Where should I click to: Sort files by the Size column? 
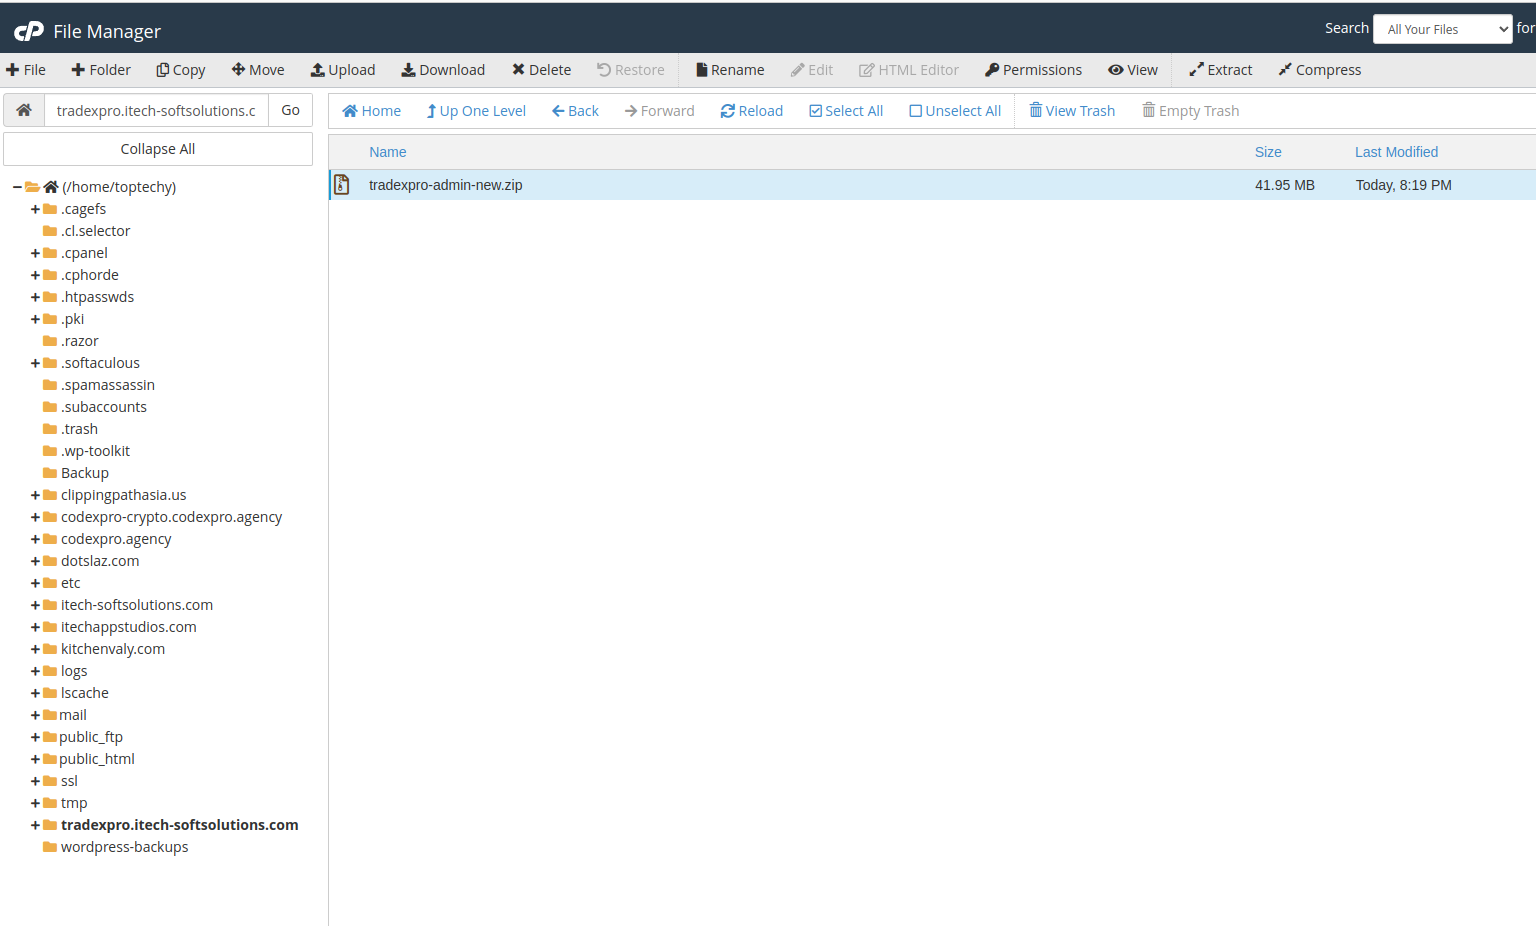1268,152
